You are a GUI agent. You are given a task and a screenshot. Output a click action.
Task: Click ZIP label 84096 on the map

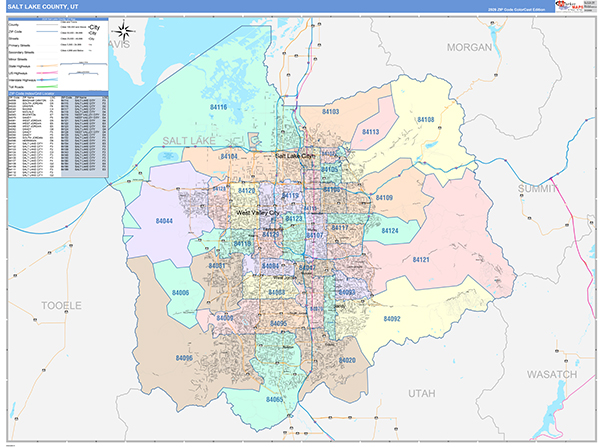point(184,358)
